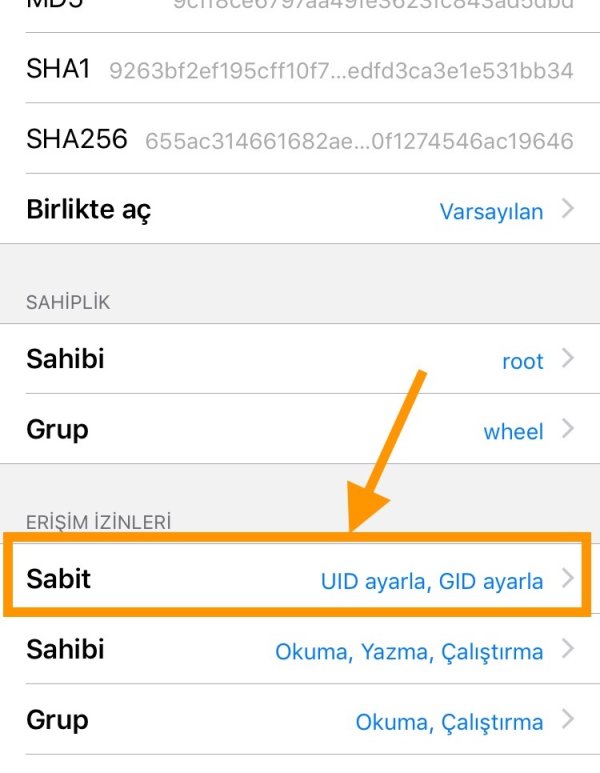Tap the partially visible MD5 hash value
Image resolution: width=600 pixels, height=773 pixels.
[x=373, y=5]
